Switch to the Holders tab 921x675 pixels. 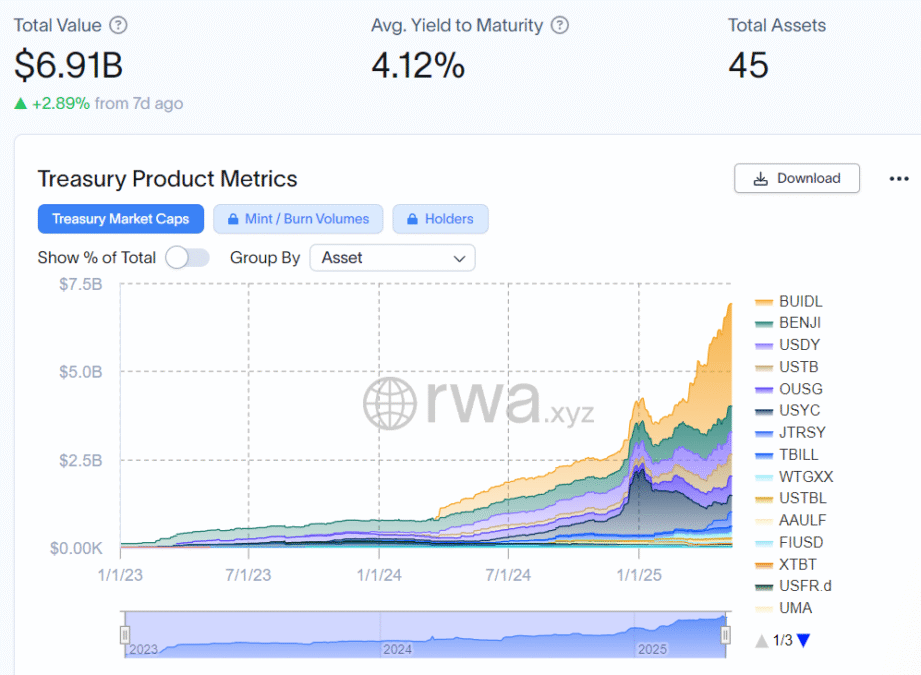click(x=441, y=219)
